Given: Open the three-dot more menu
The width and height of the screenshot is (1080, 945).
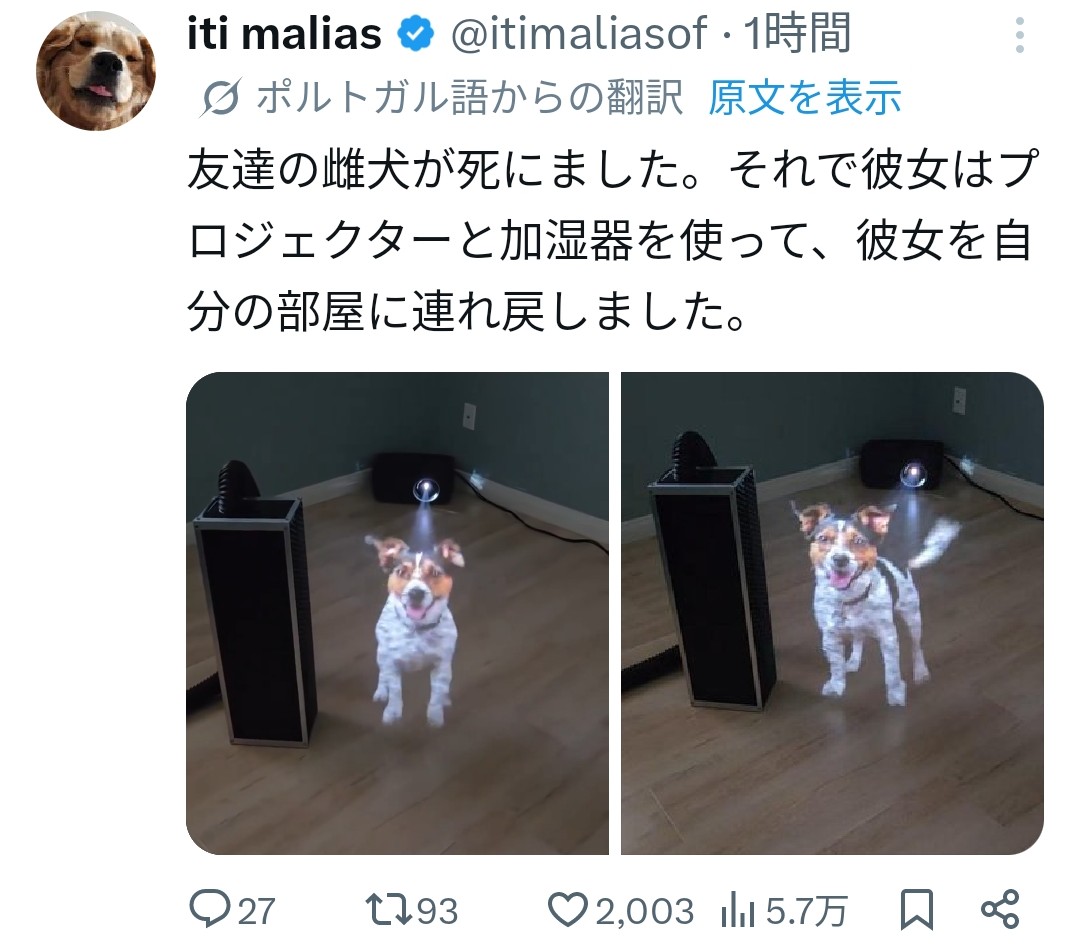Looking at the screenshot, I should 1019,35.
